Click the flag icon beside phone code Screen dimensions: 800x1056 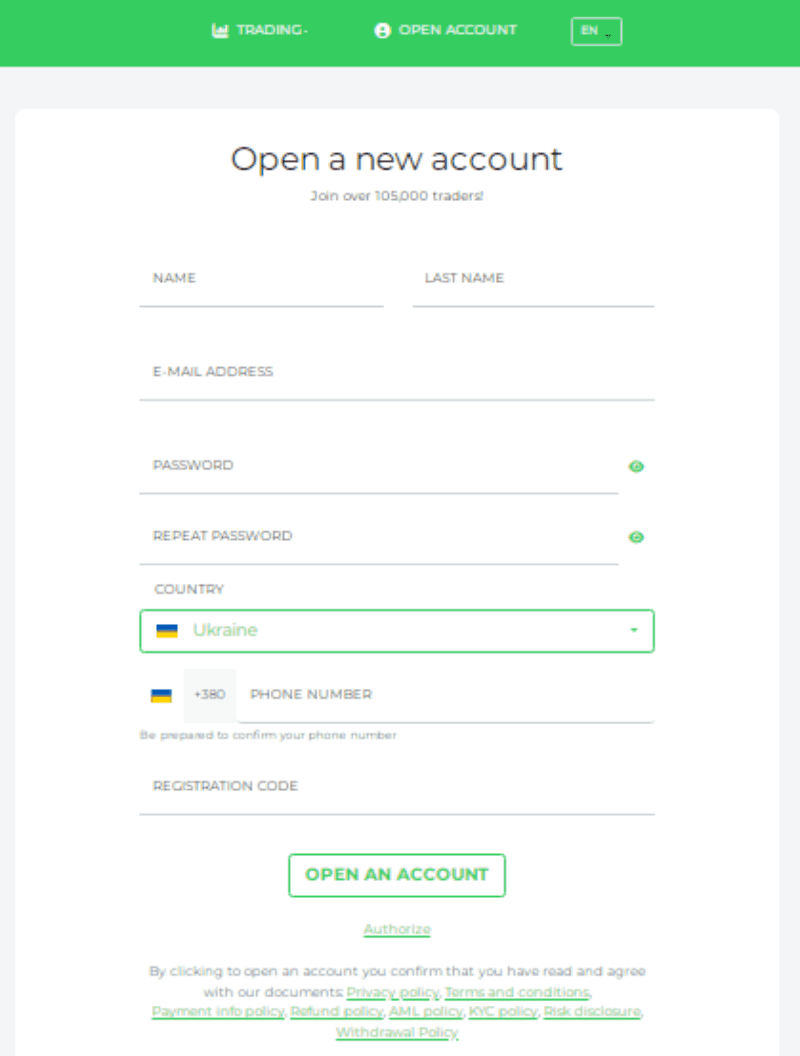point(161,695)
